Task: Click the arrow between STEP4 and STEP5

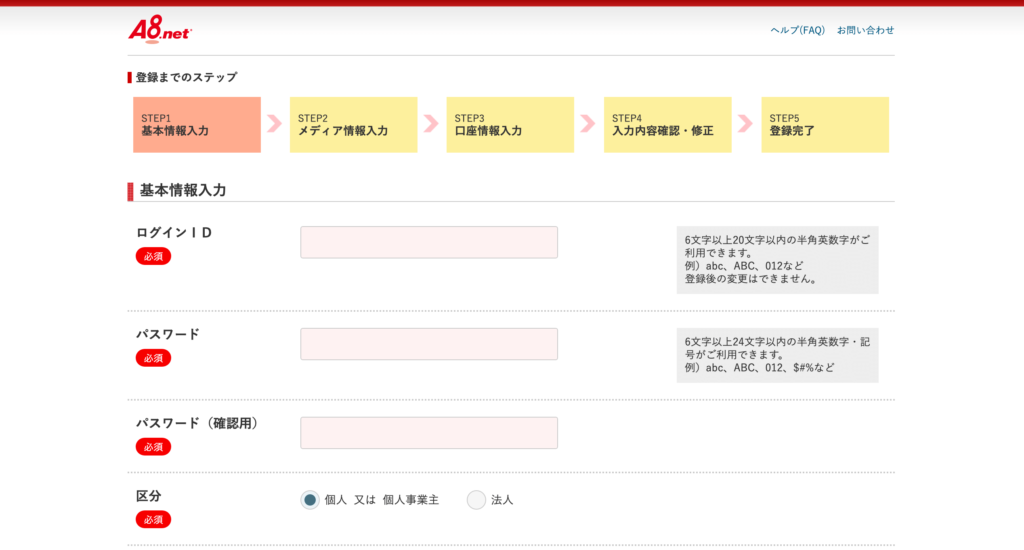Action: click(746, 124)
